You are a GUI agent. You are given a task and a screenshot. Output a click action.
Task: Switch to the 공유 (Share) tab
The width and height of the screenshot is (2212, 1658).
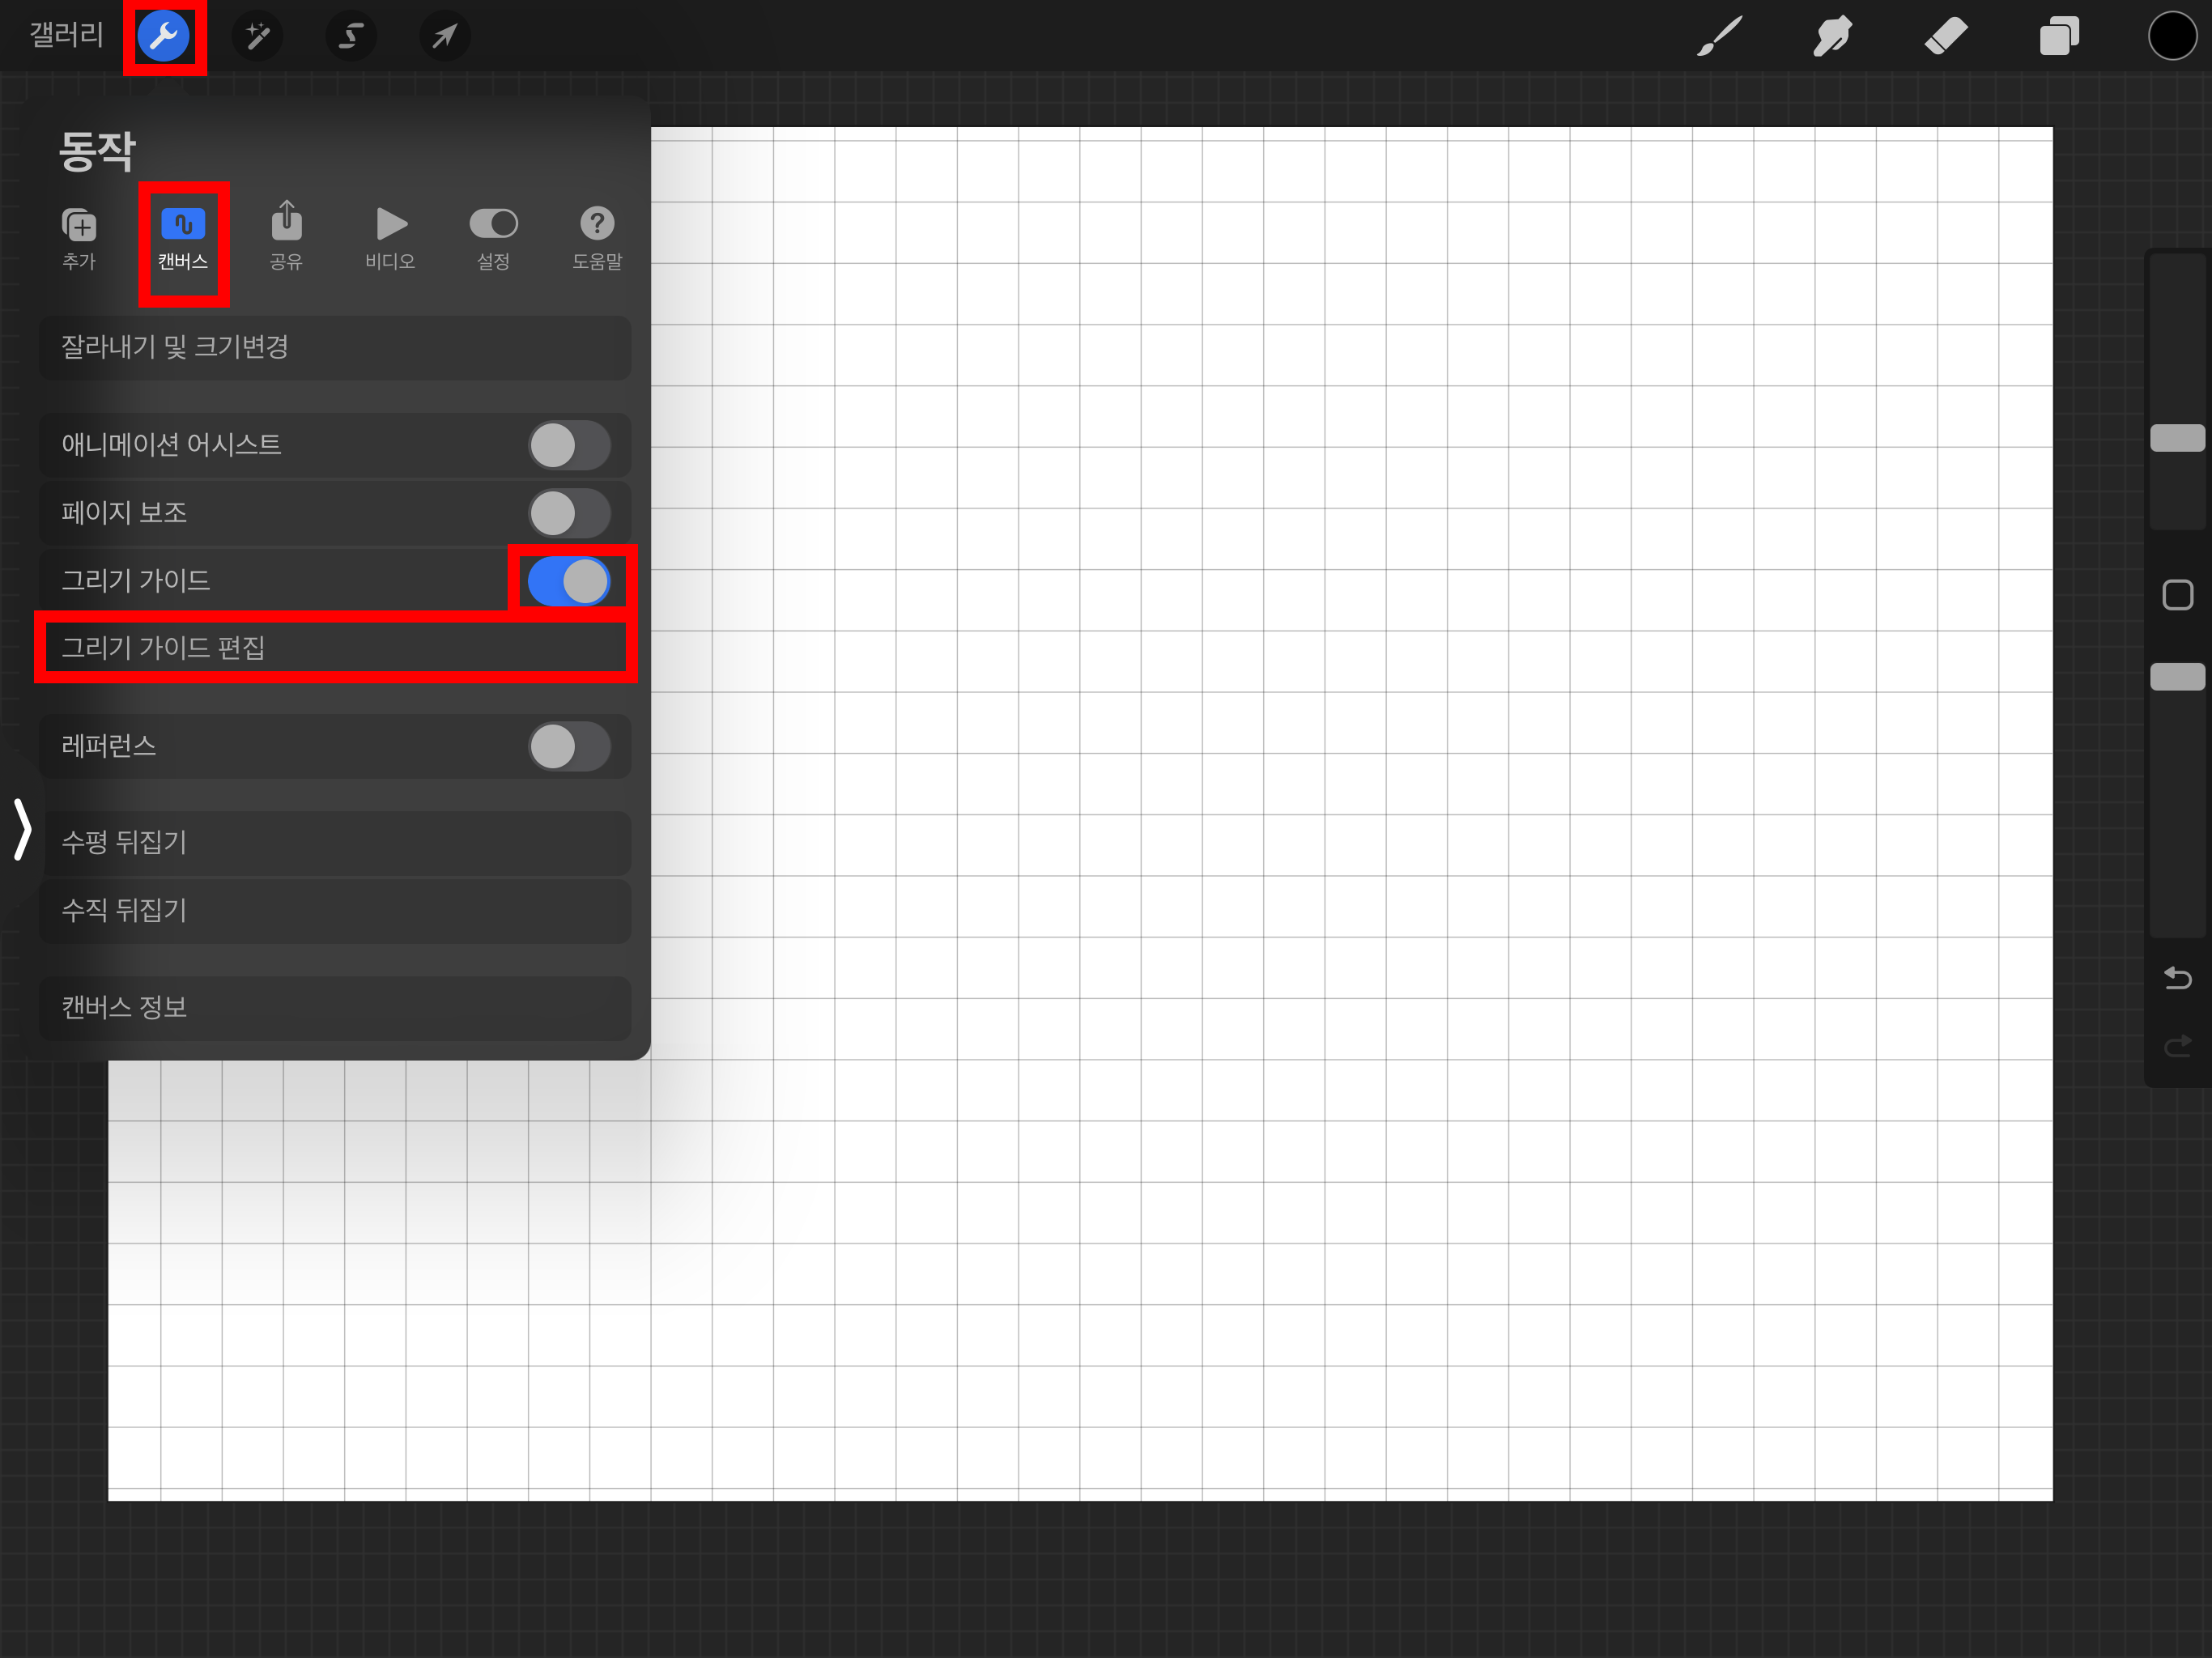click(286, 238)
